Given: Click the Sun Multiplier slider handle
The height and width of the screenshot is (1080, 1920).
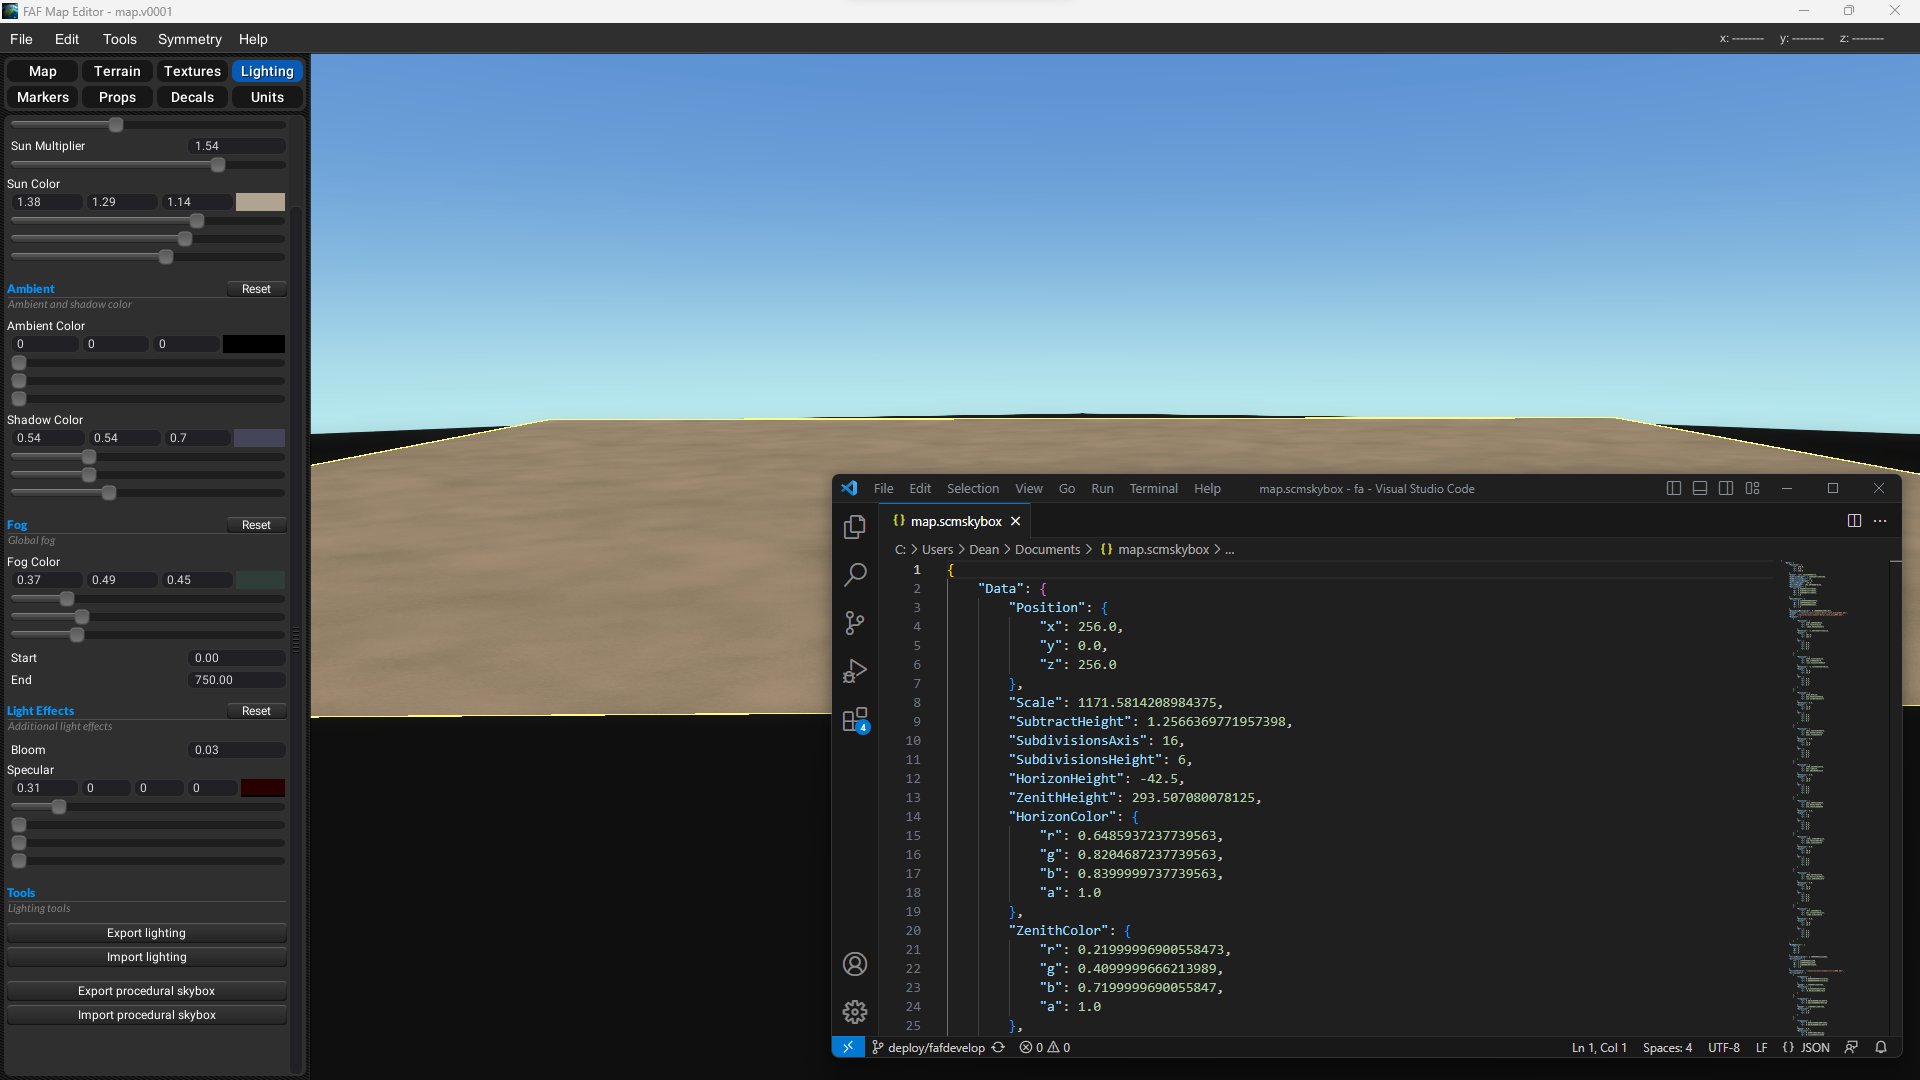Looking at the screenshot, I should click(x=218, y=165).
